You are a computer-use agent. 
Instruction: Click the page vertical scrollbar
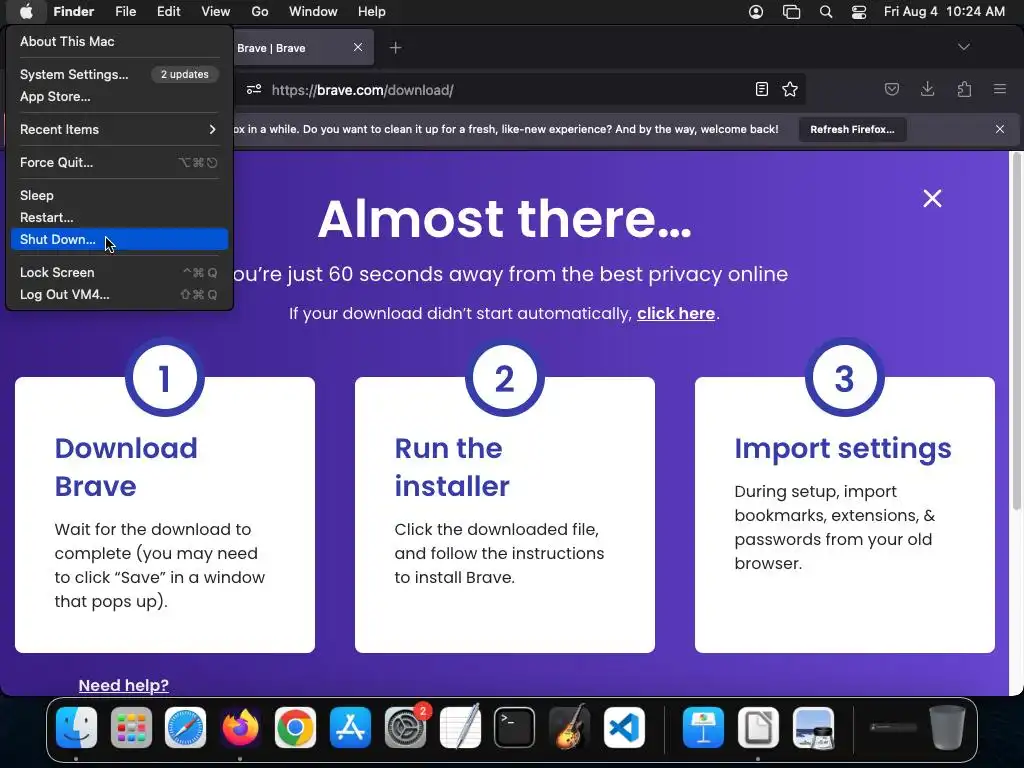[x=1016, y=331]
